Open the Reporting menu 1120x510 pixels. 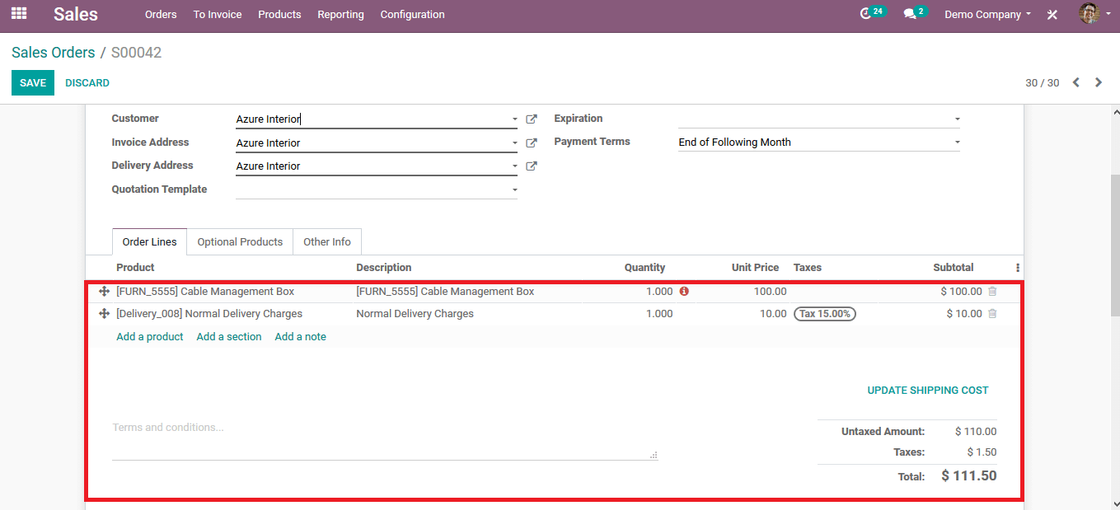[x=341, y=14]
